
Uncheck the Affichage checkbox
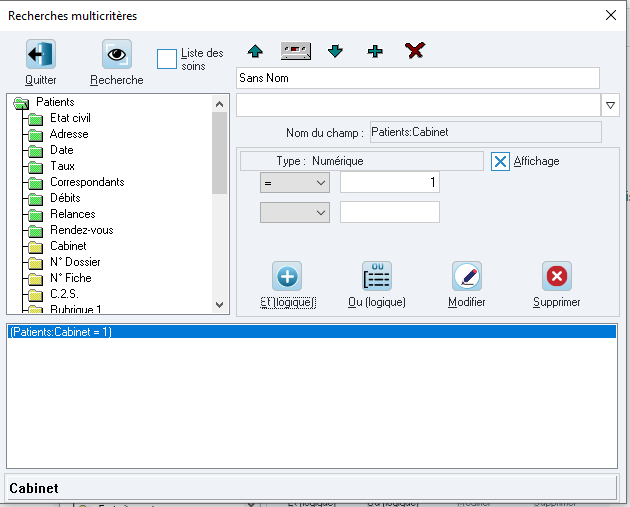500,162
